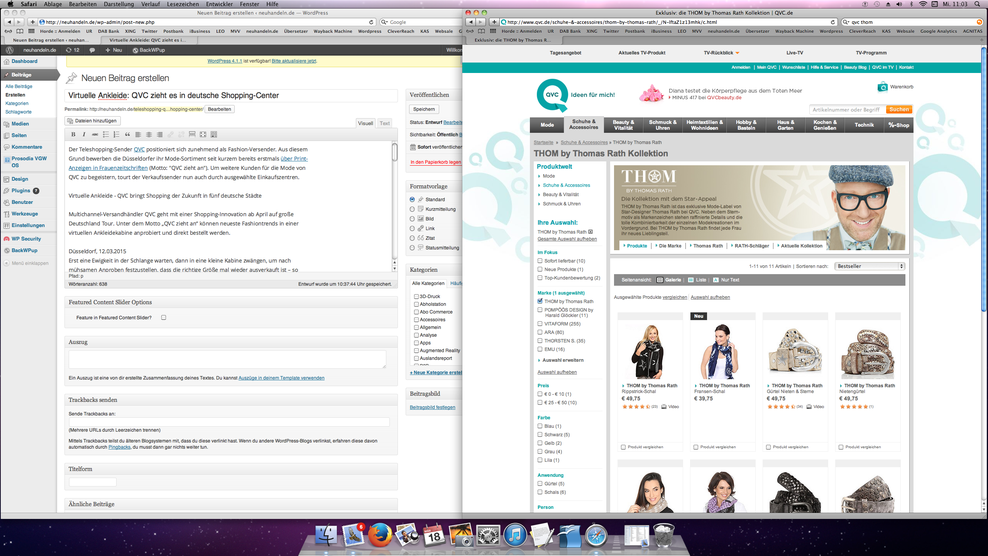This screenshot has width=988, height=556.
Task: Open System Preferences gear in Dock
Action: (488, 535)
